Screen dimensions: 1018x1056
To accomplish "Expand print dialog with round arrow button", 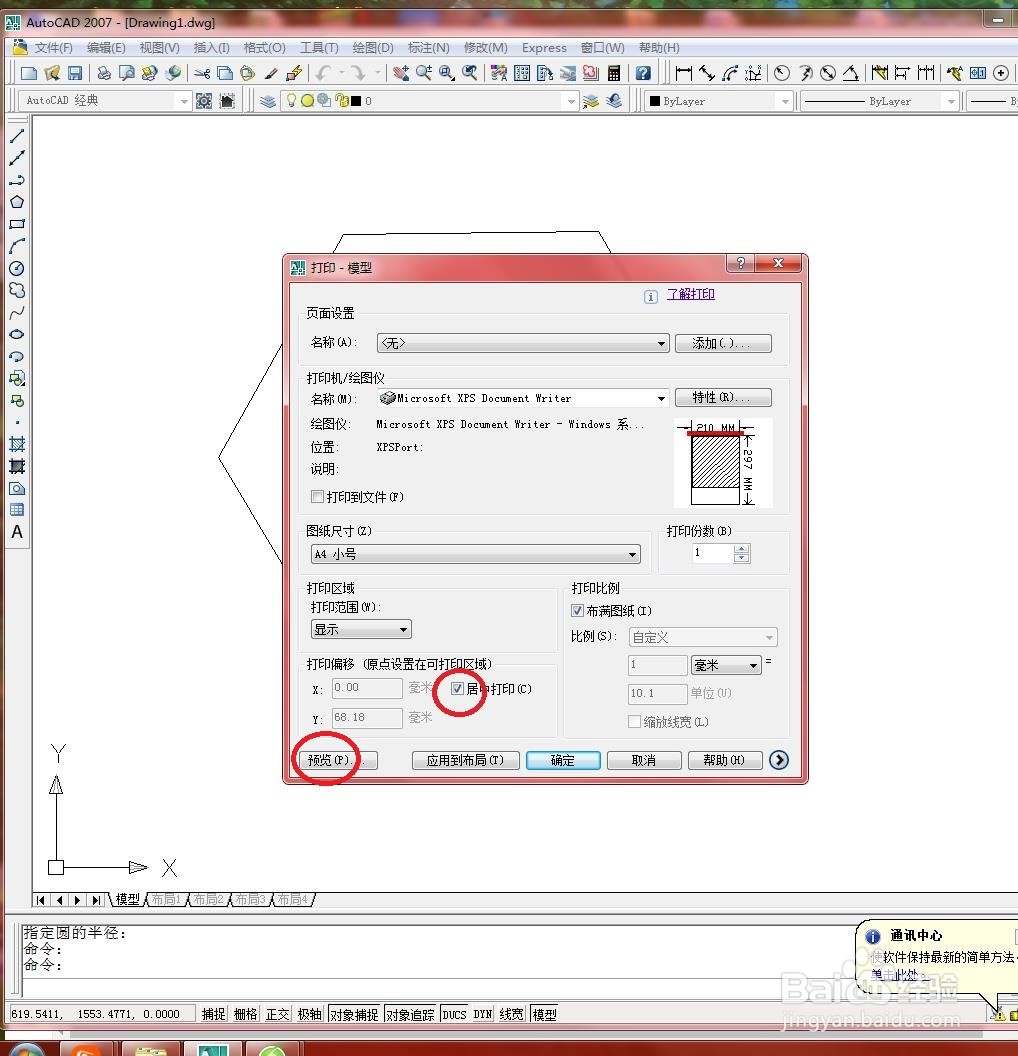I will (x=778, y=760).
